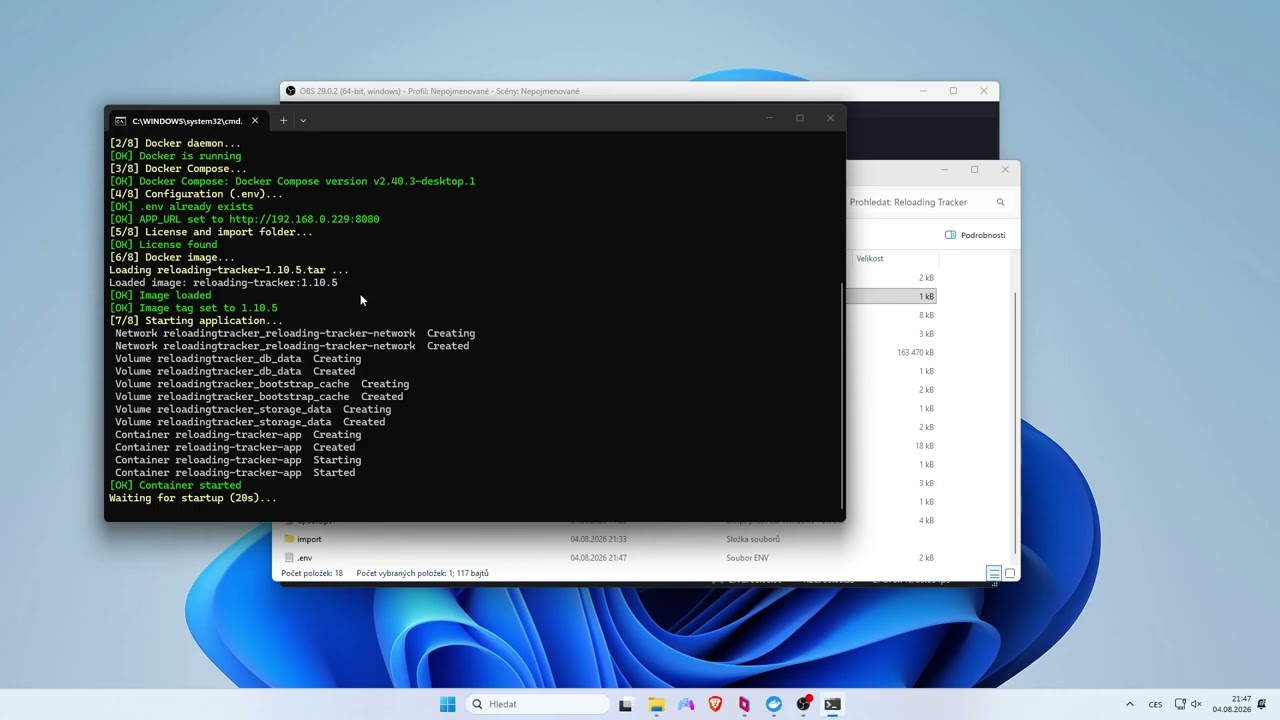Show hidden system tray icons
Viewport: 1280px width, 720px height.
click(x=1130, y=704)
